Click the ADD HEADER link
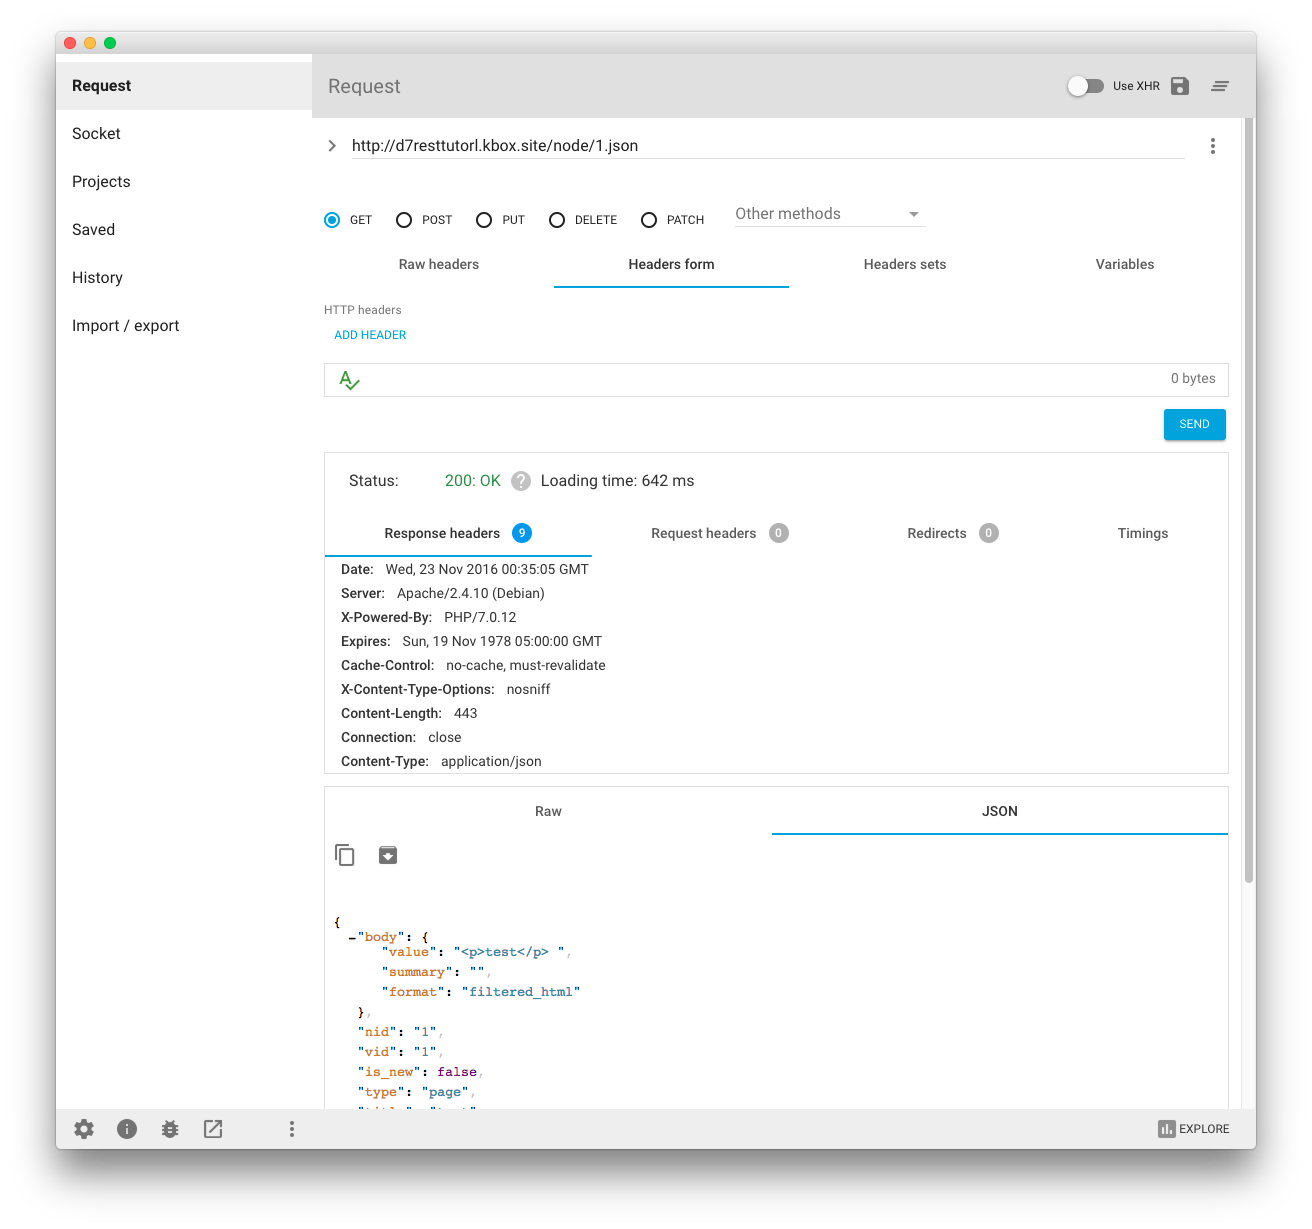The width and height of the screenshot is (1312, 1229). [370, 336]
